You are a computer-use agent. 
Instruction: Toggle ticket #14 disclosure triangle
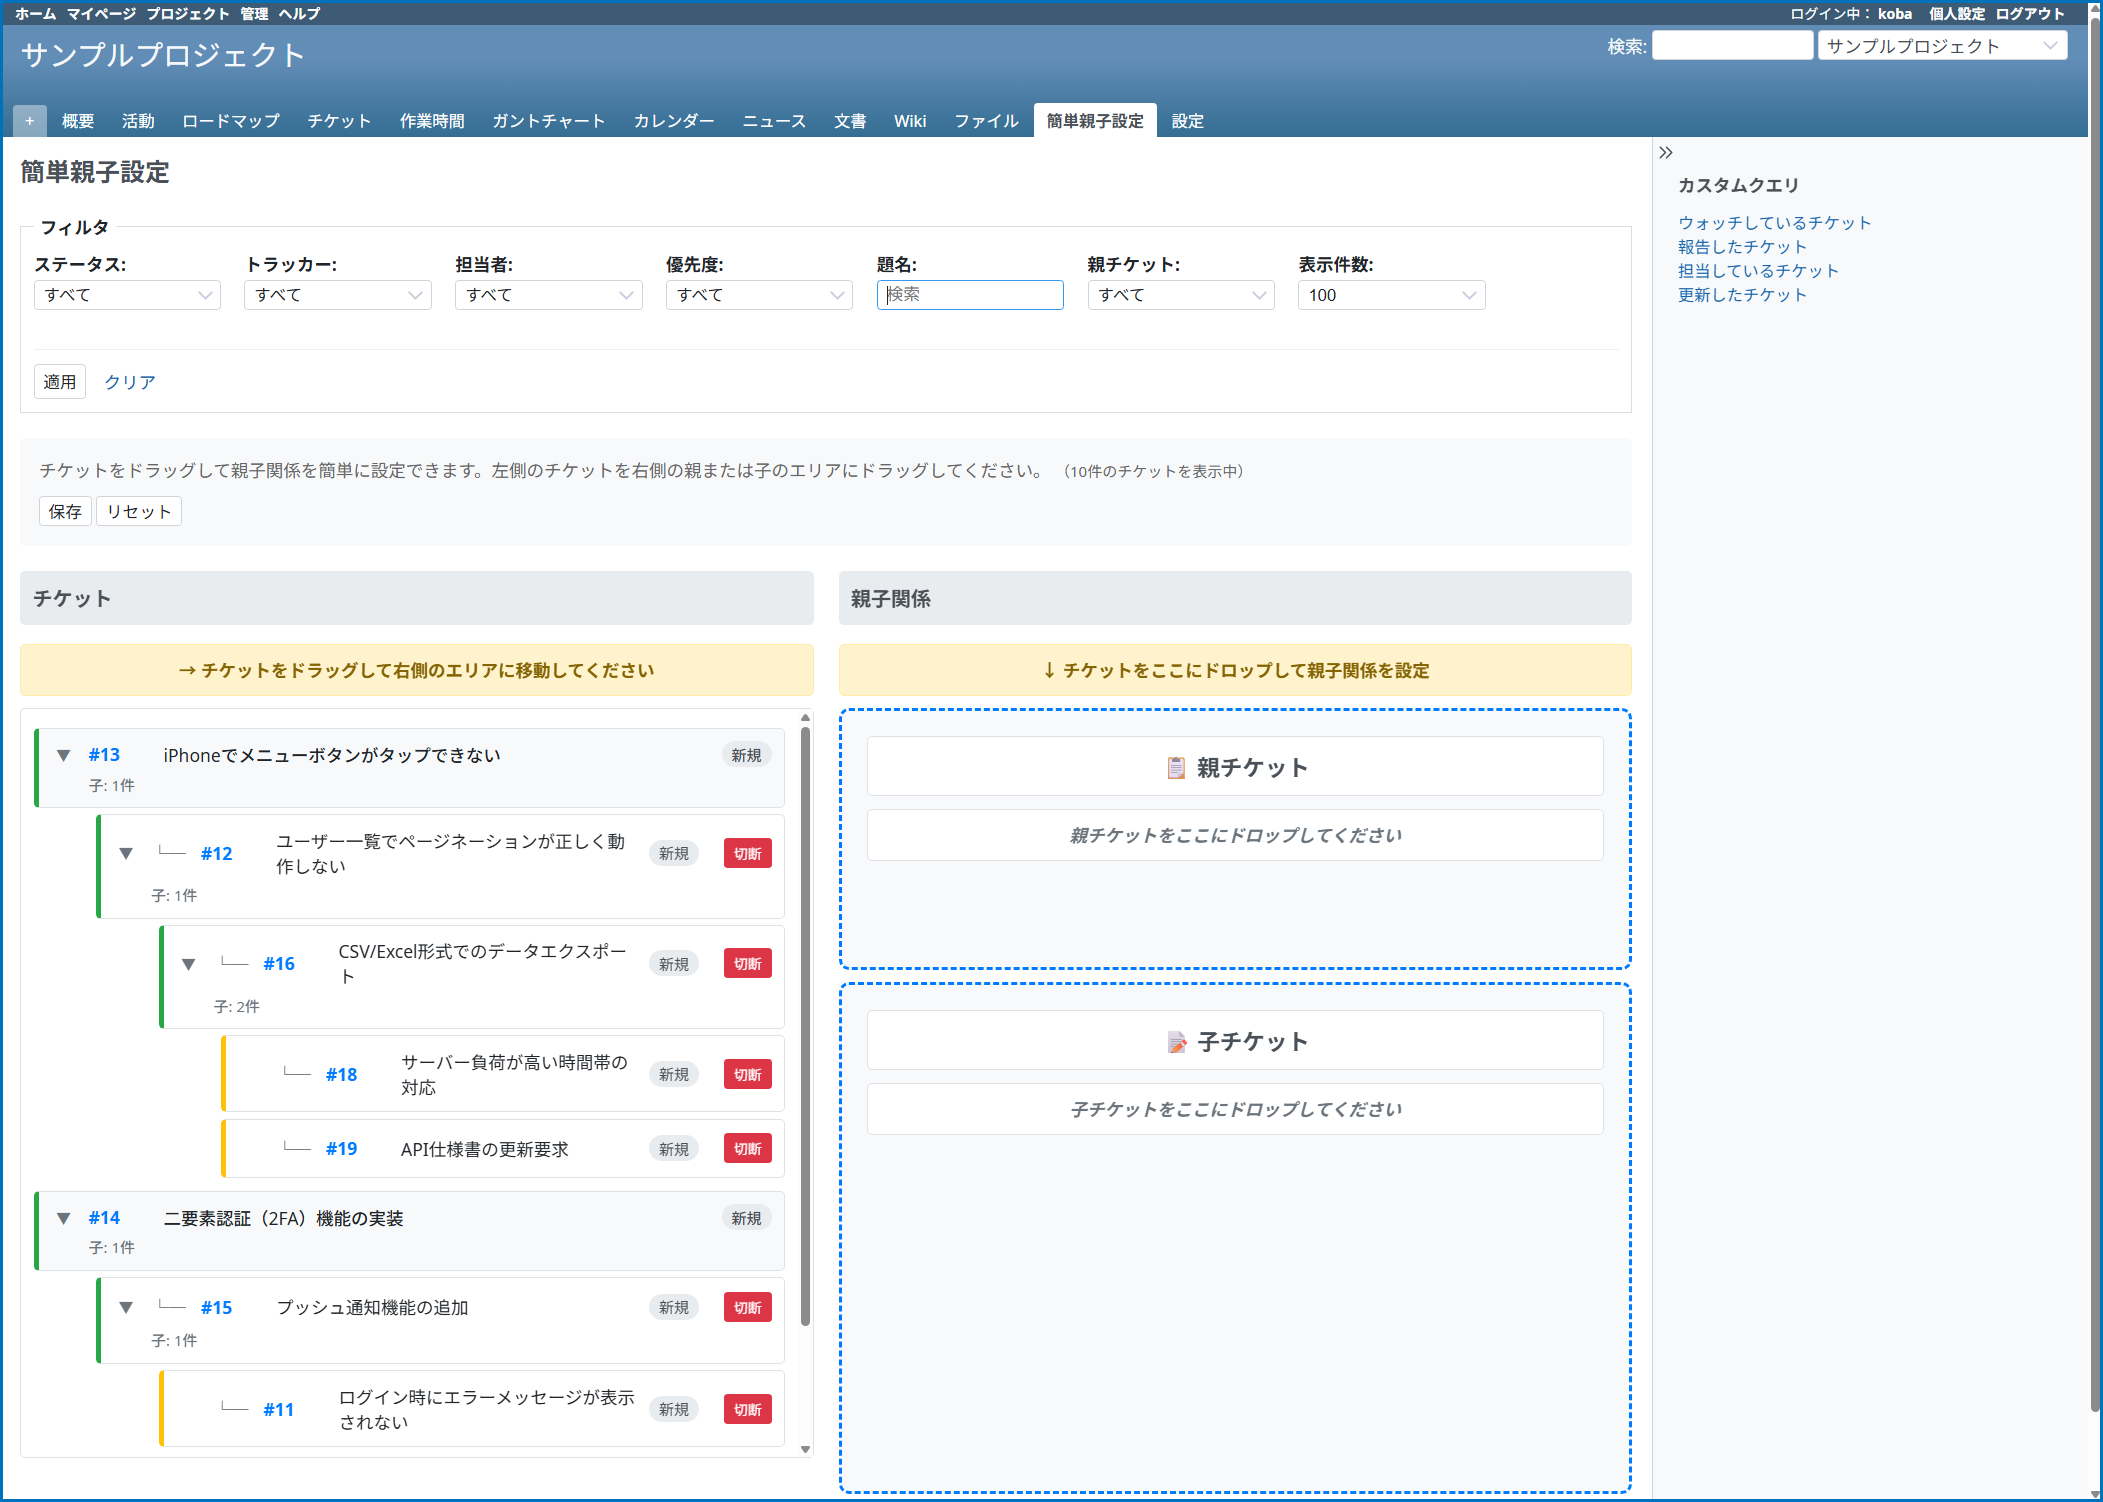tap(64, 1218)
